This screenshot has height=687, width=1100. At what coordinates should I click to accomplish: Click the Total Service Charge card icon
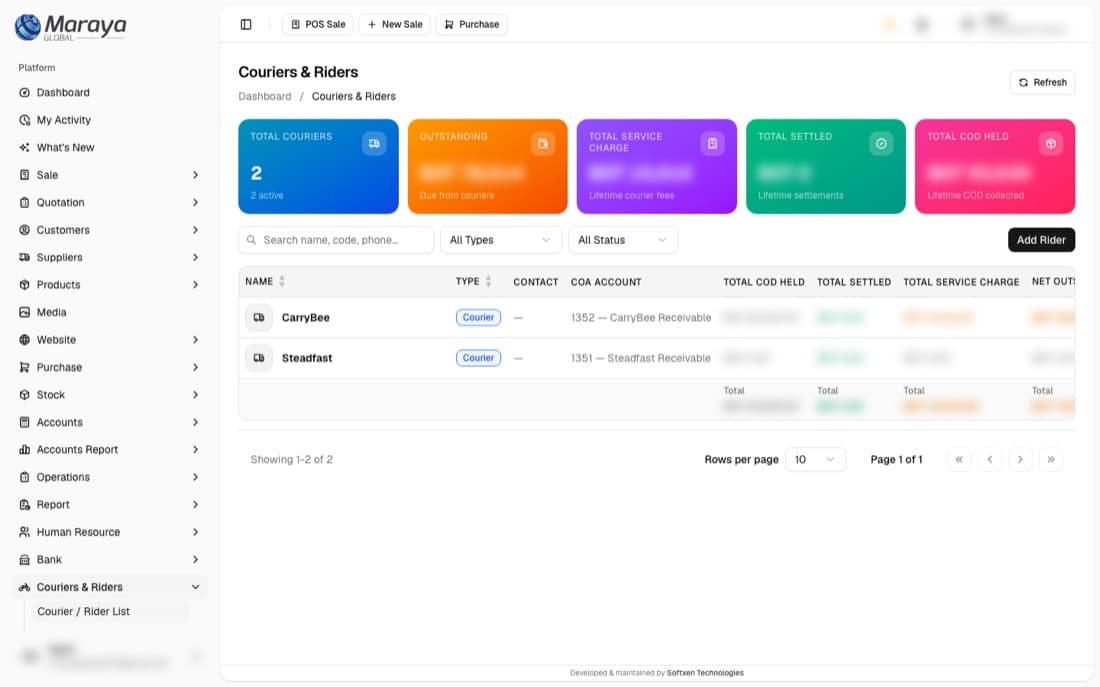pos(712,143)
